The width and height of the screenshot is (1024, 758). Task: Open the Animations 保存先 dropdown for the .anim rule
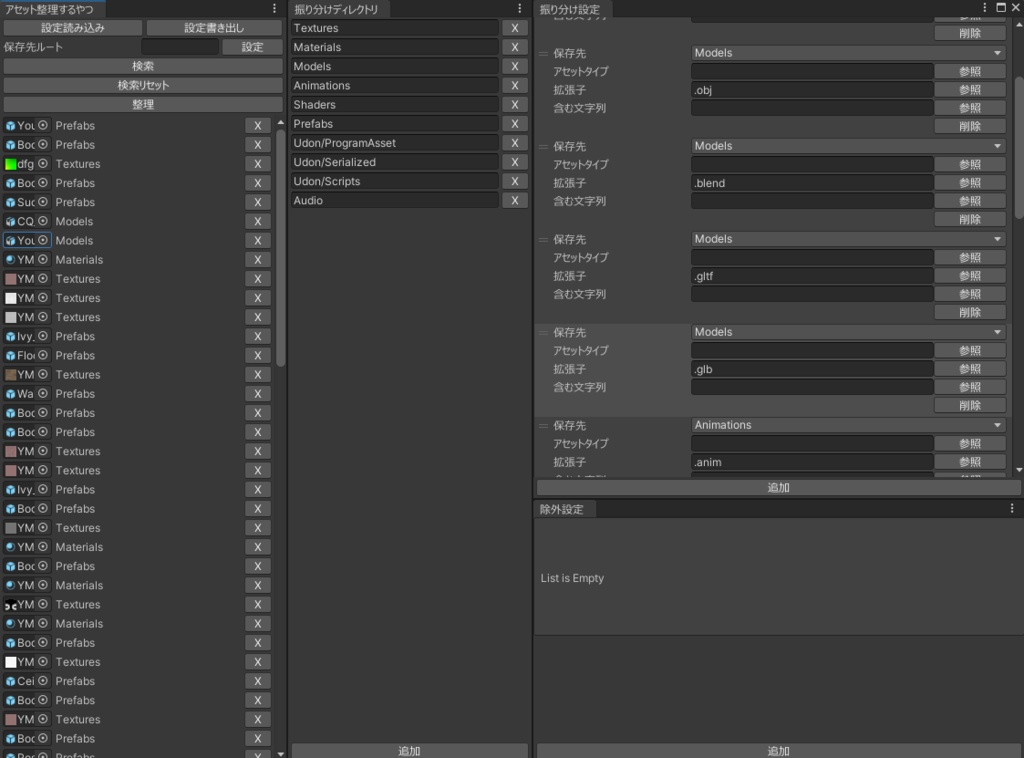(845, 424)
